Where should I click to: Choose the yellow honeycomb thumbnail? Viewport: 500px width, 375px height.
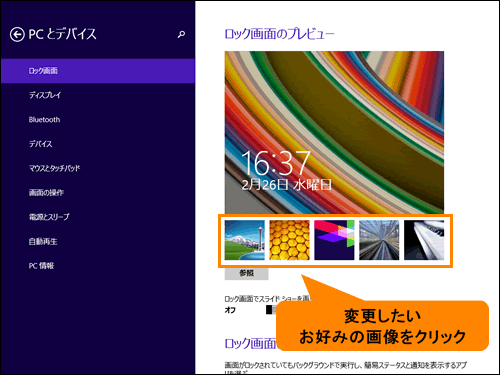289,240
